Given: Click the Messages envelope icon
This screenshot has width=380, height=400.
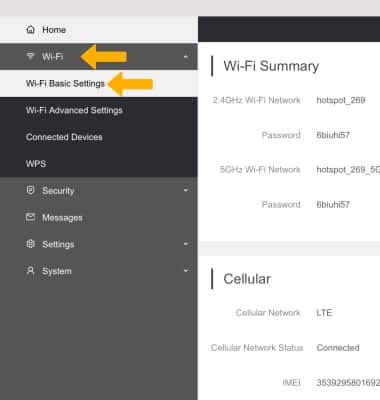Looking at the screenshot, I should tap(30, 217).
